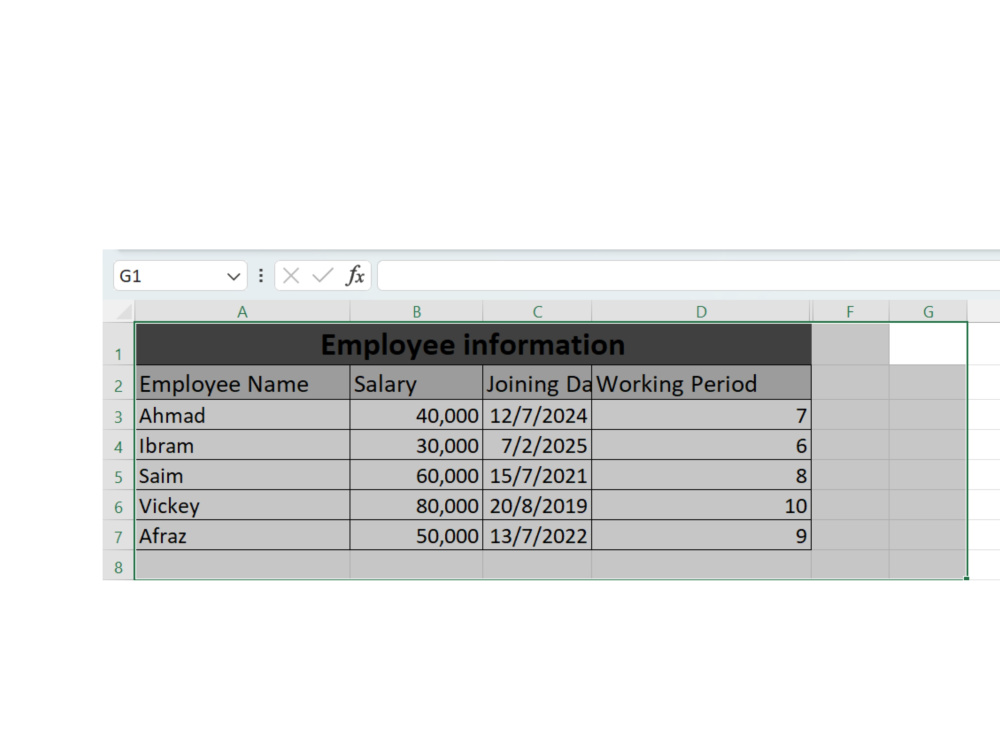Select column G header

(x=929, y=312)
